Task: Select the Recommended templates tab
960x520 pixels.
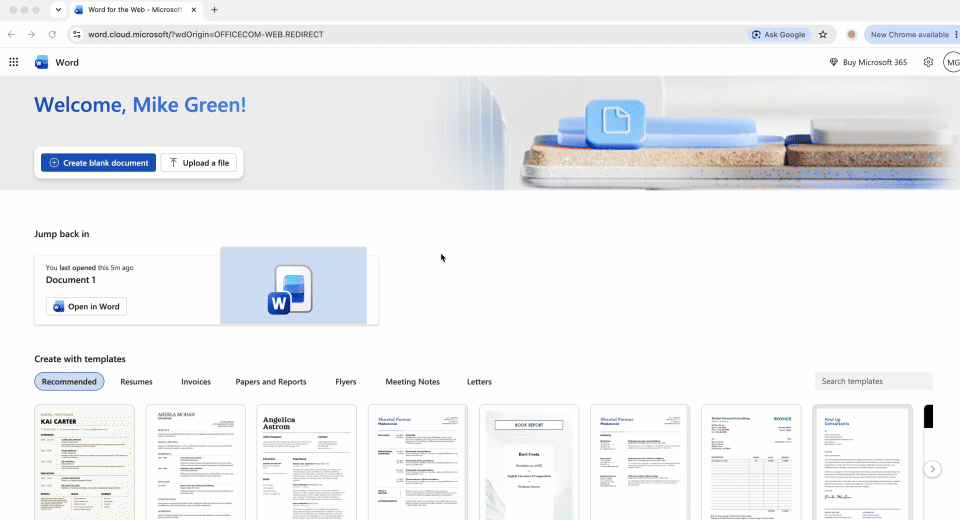Action: coord(69,382)
